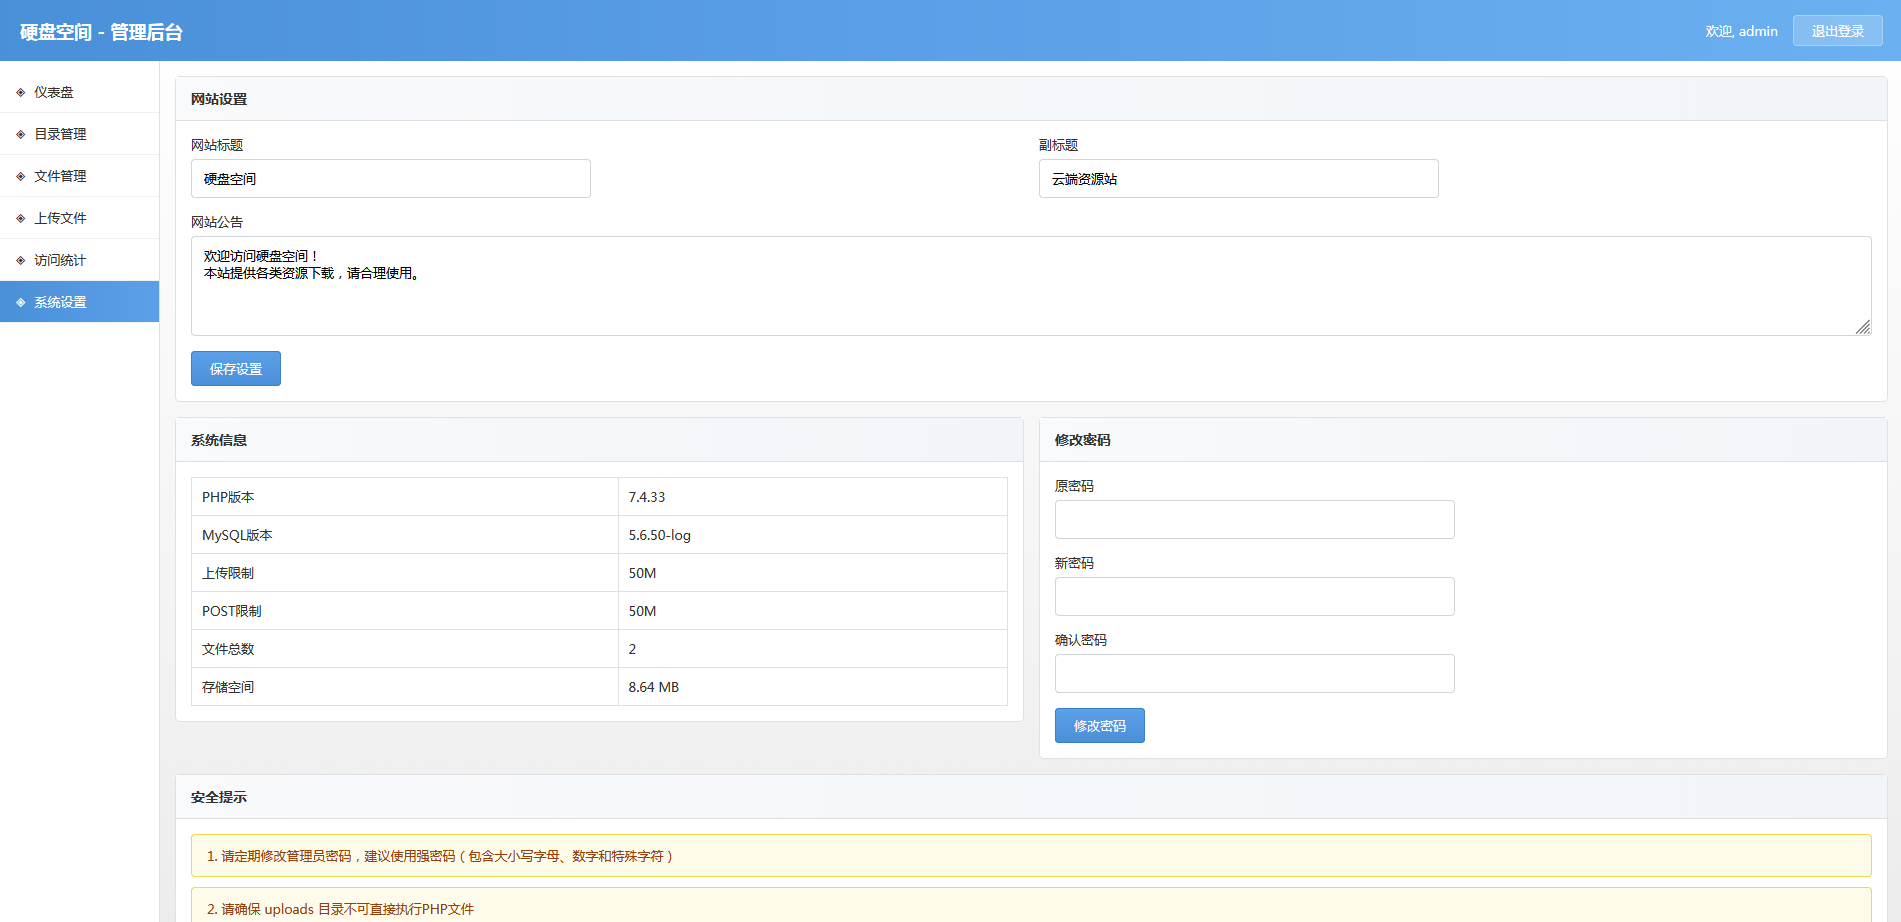This screenshot has height=922, width=1901.
Task: Submit with the 修改密码 button
Action: [1099, 725]
